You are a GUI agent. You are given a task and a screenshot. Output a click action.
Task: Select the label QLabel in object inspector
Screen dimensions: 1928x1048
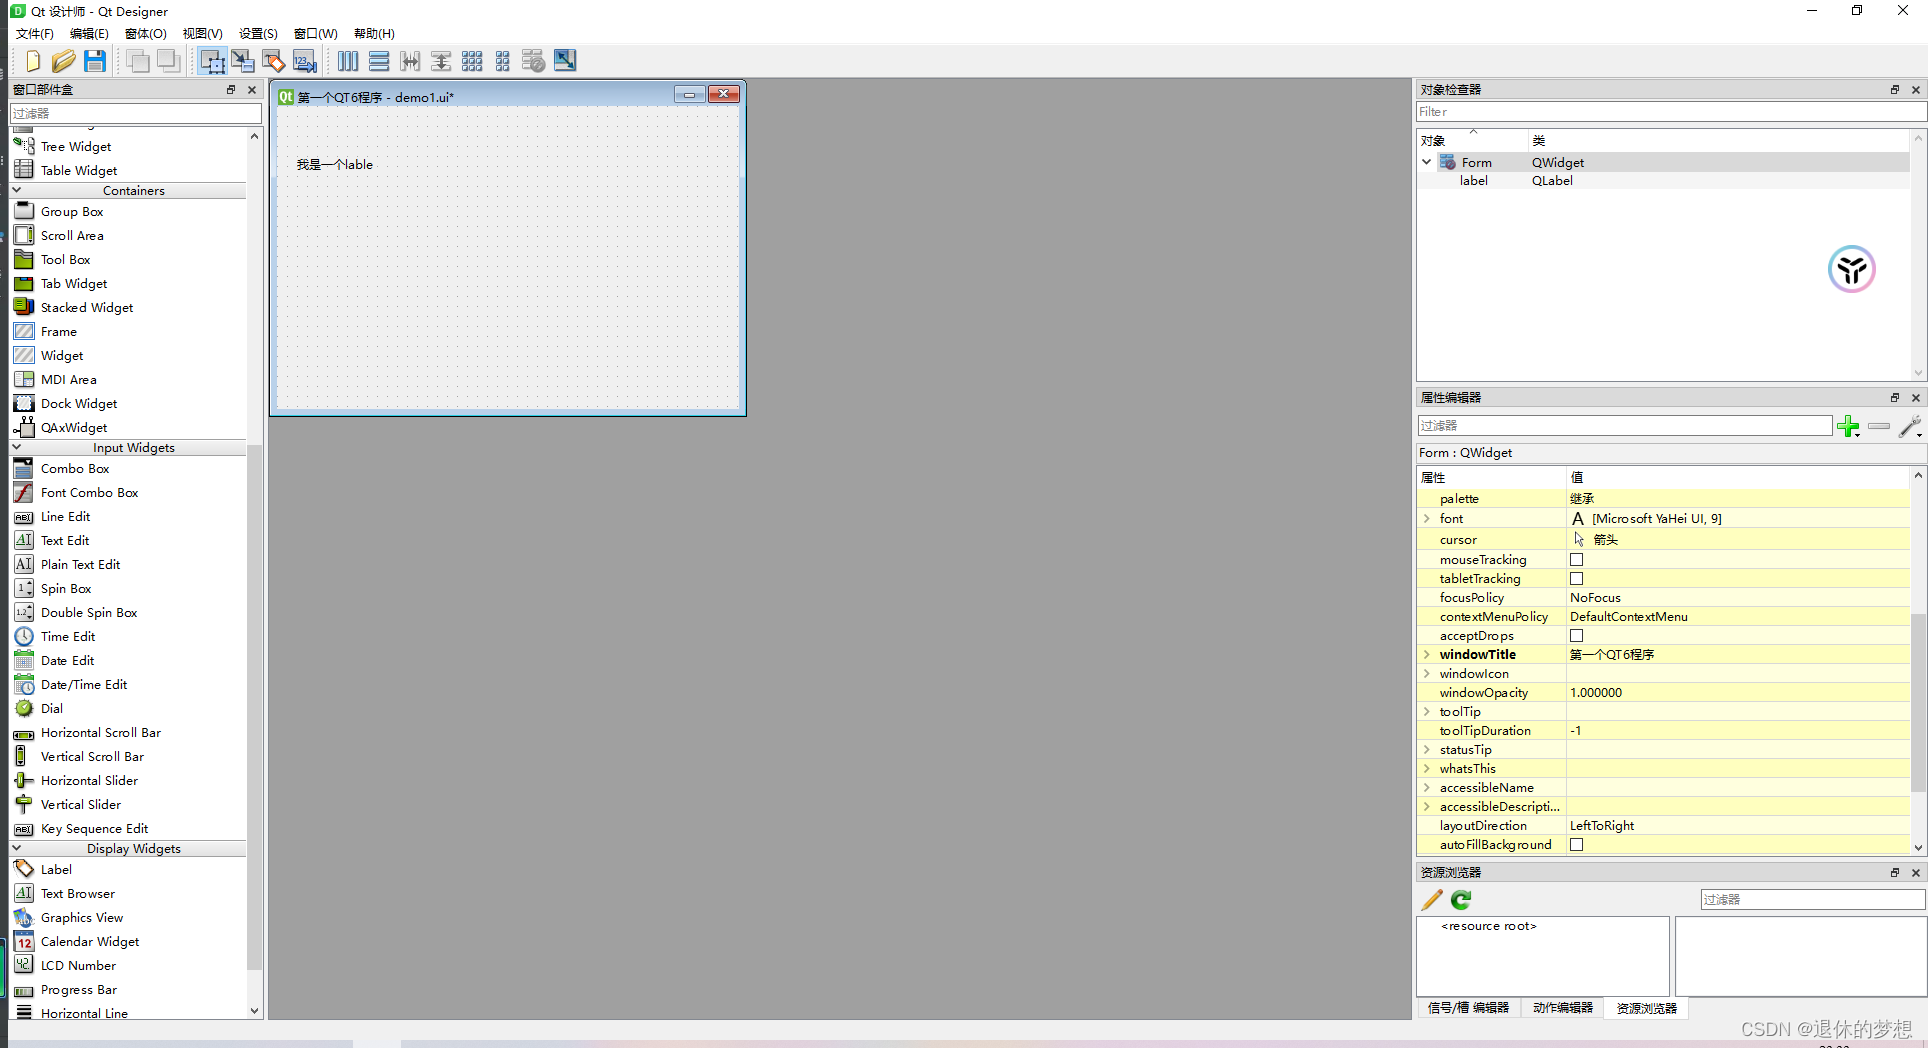(x=1474, y=180)
